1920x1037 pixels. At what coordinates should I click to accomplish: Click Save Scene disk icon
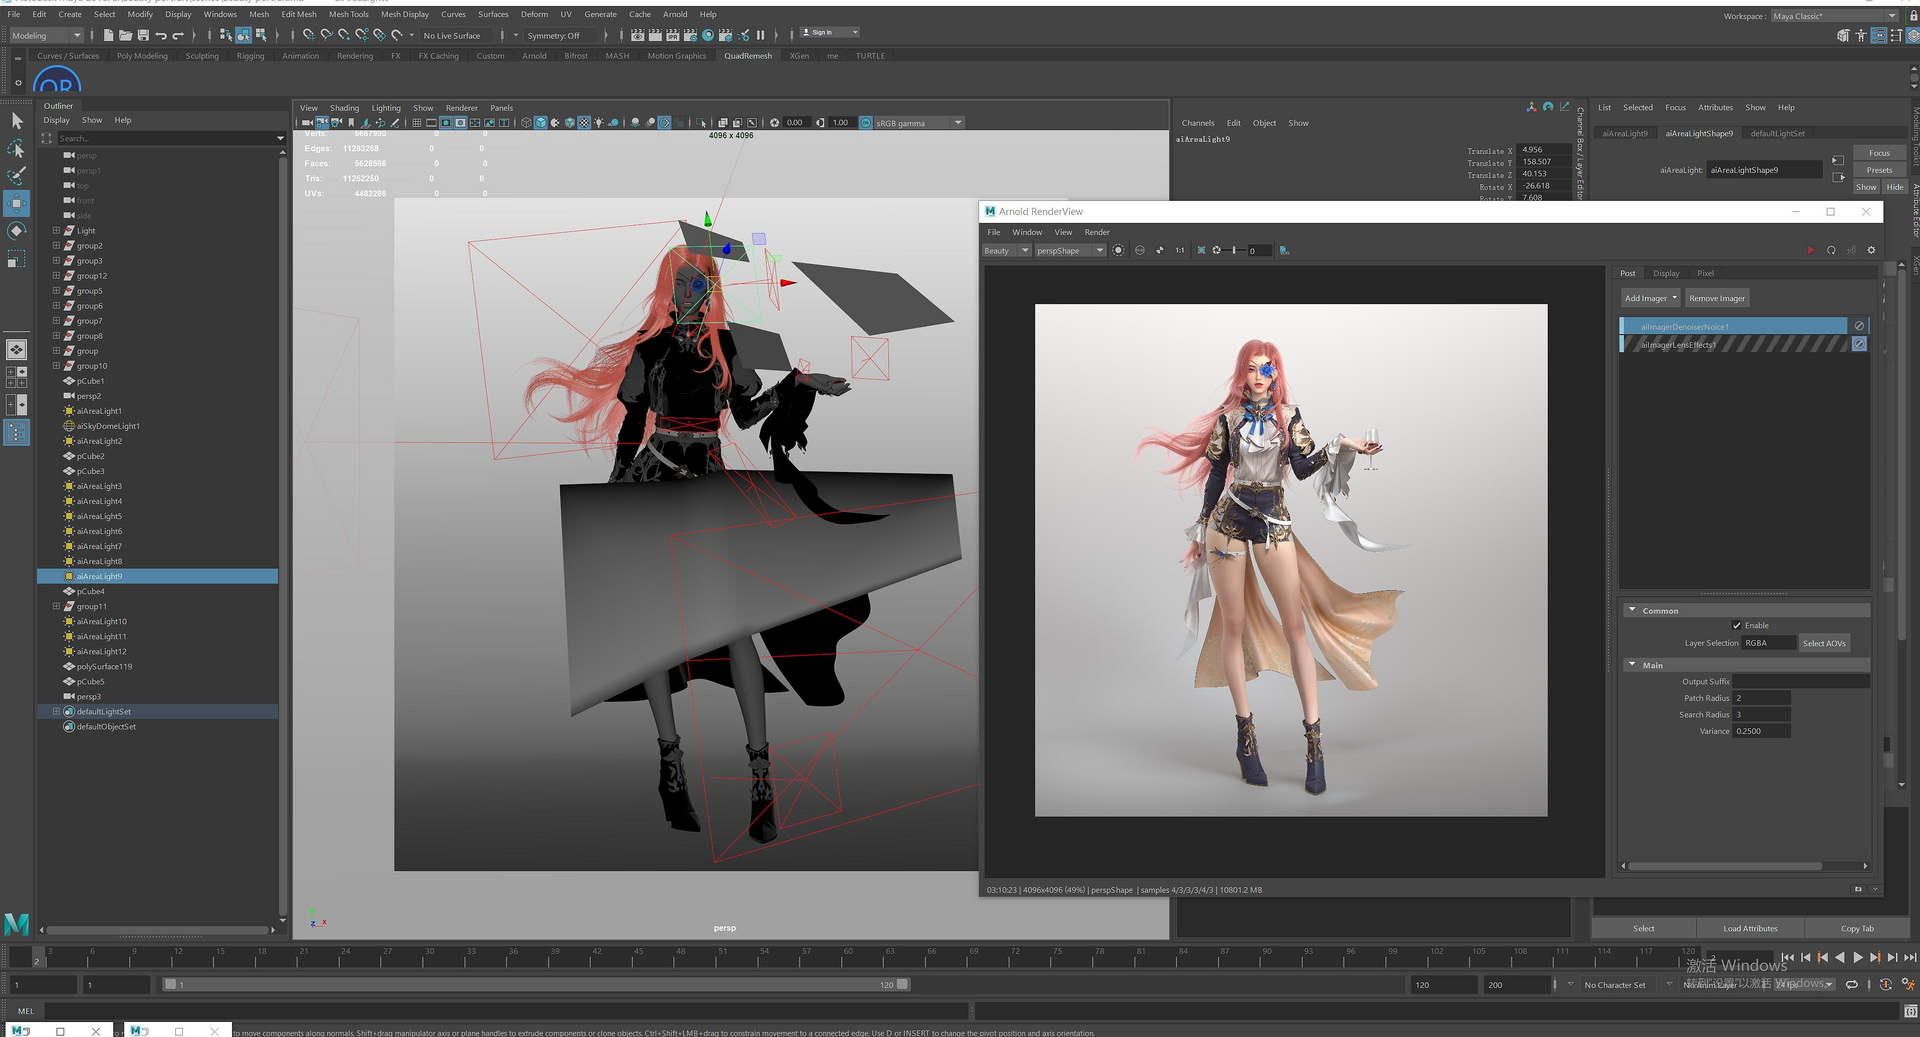143,35
